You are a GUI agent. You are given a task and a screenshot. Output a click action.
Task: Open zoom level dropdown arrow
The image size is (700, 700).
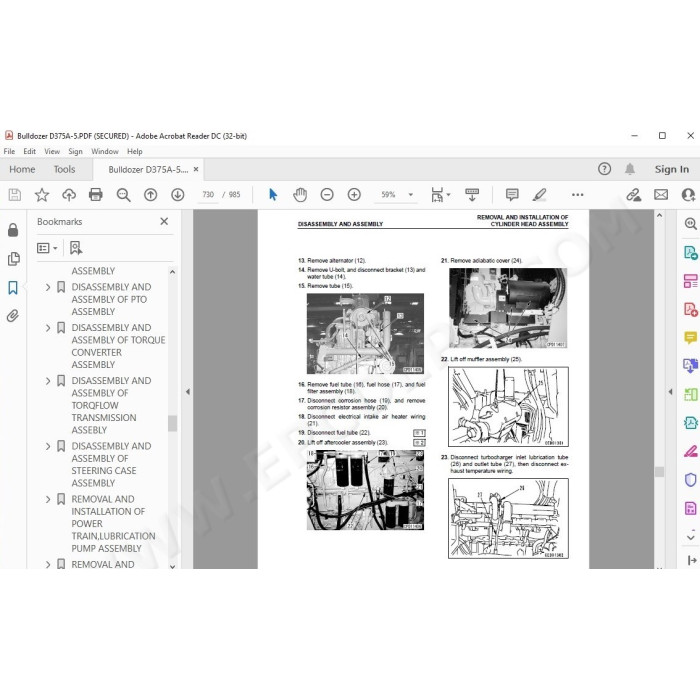(x=410, y=195)
